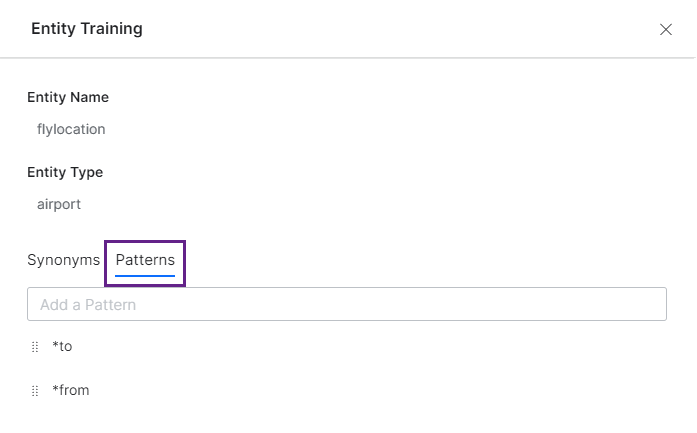Select the Patterns tab
The height and width of the screenshot is (433, 697).
(145, 260)
